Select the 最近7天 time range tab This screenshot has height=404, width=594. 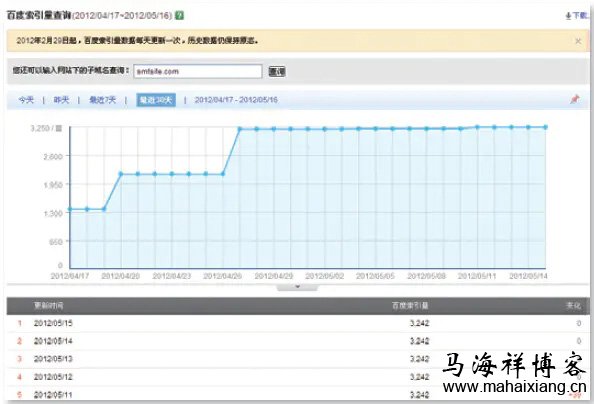[102, 100]
